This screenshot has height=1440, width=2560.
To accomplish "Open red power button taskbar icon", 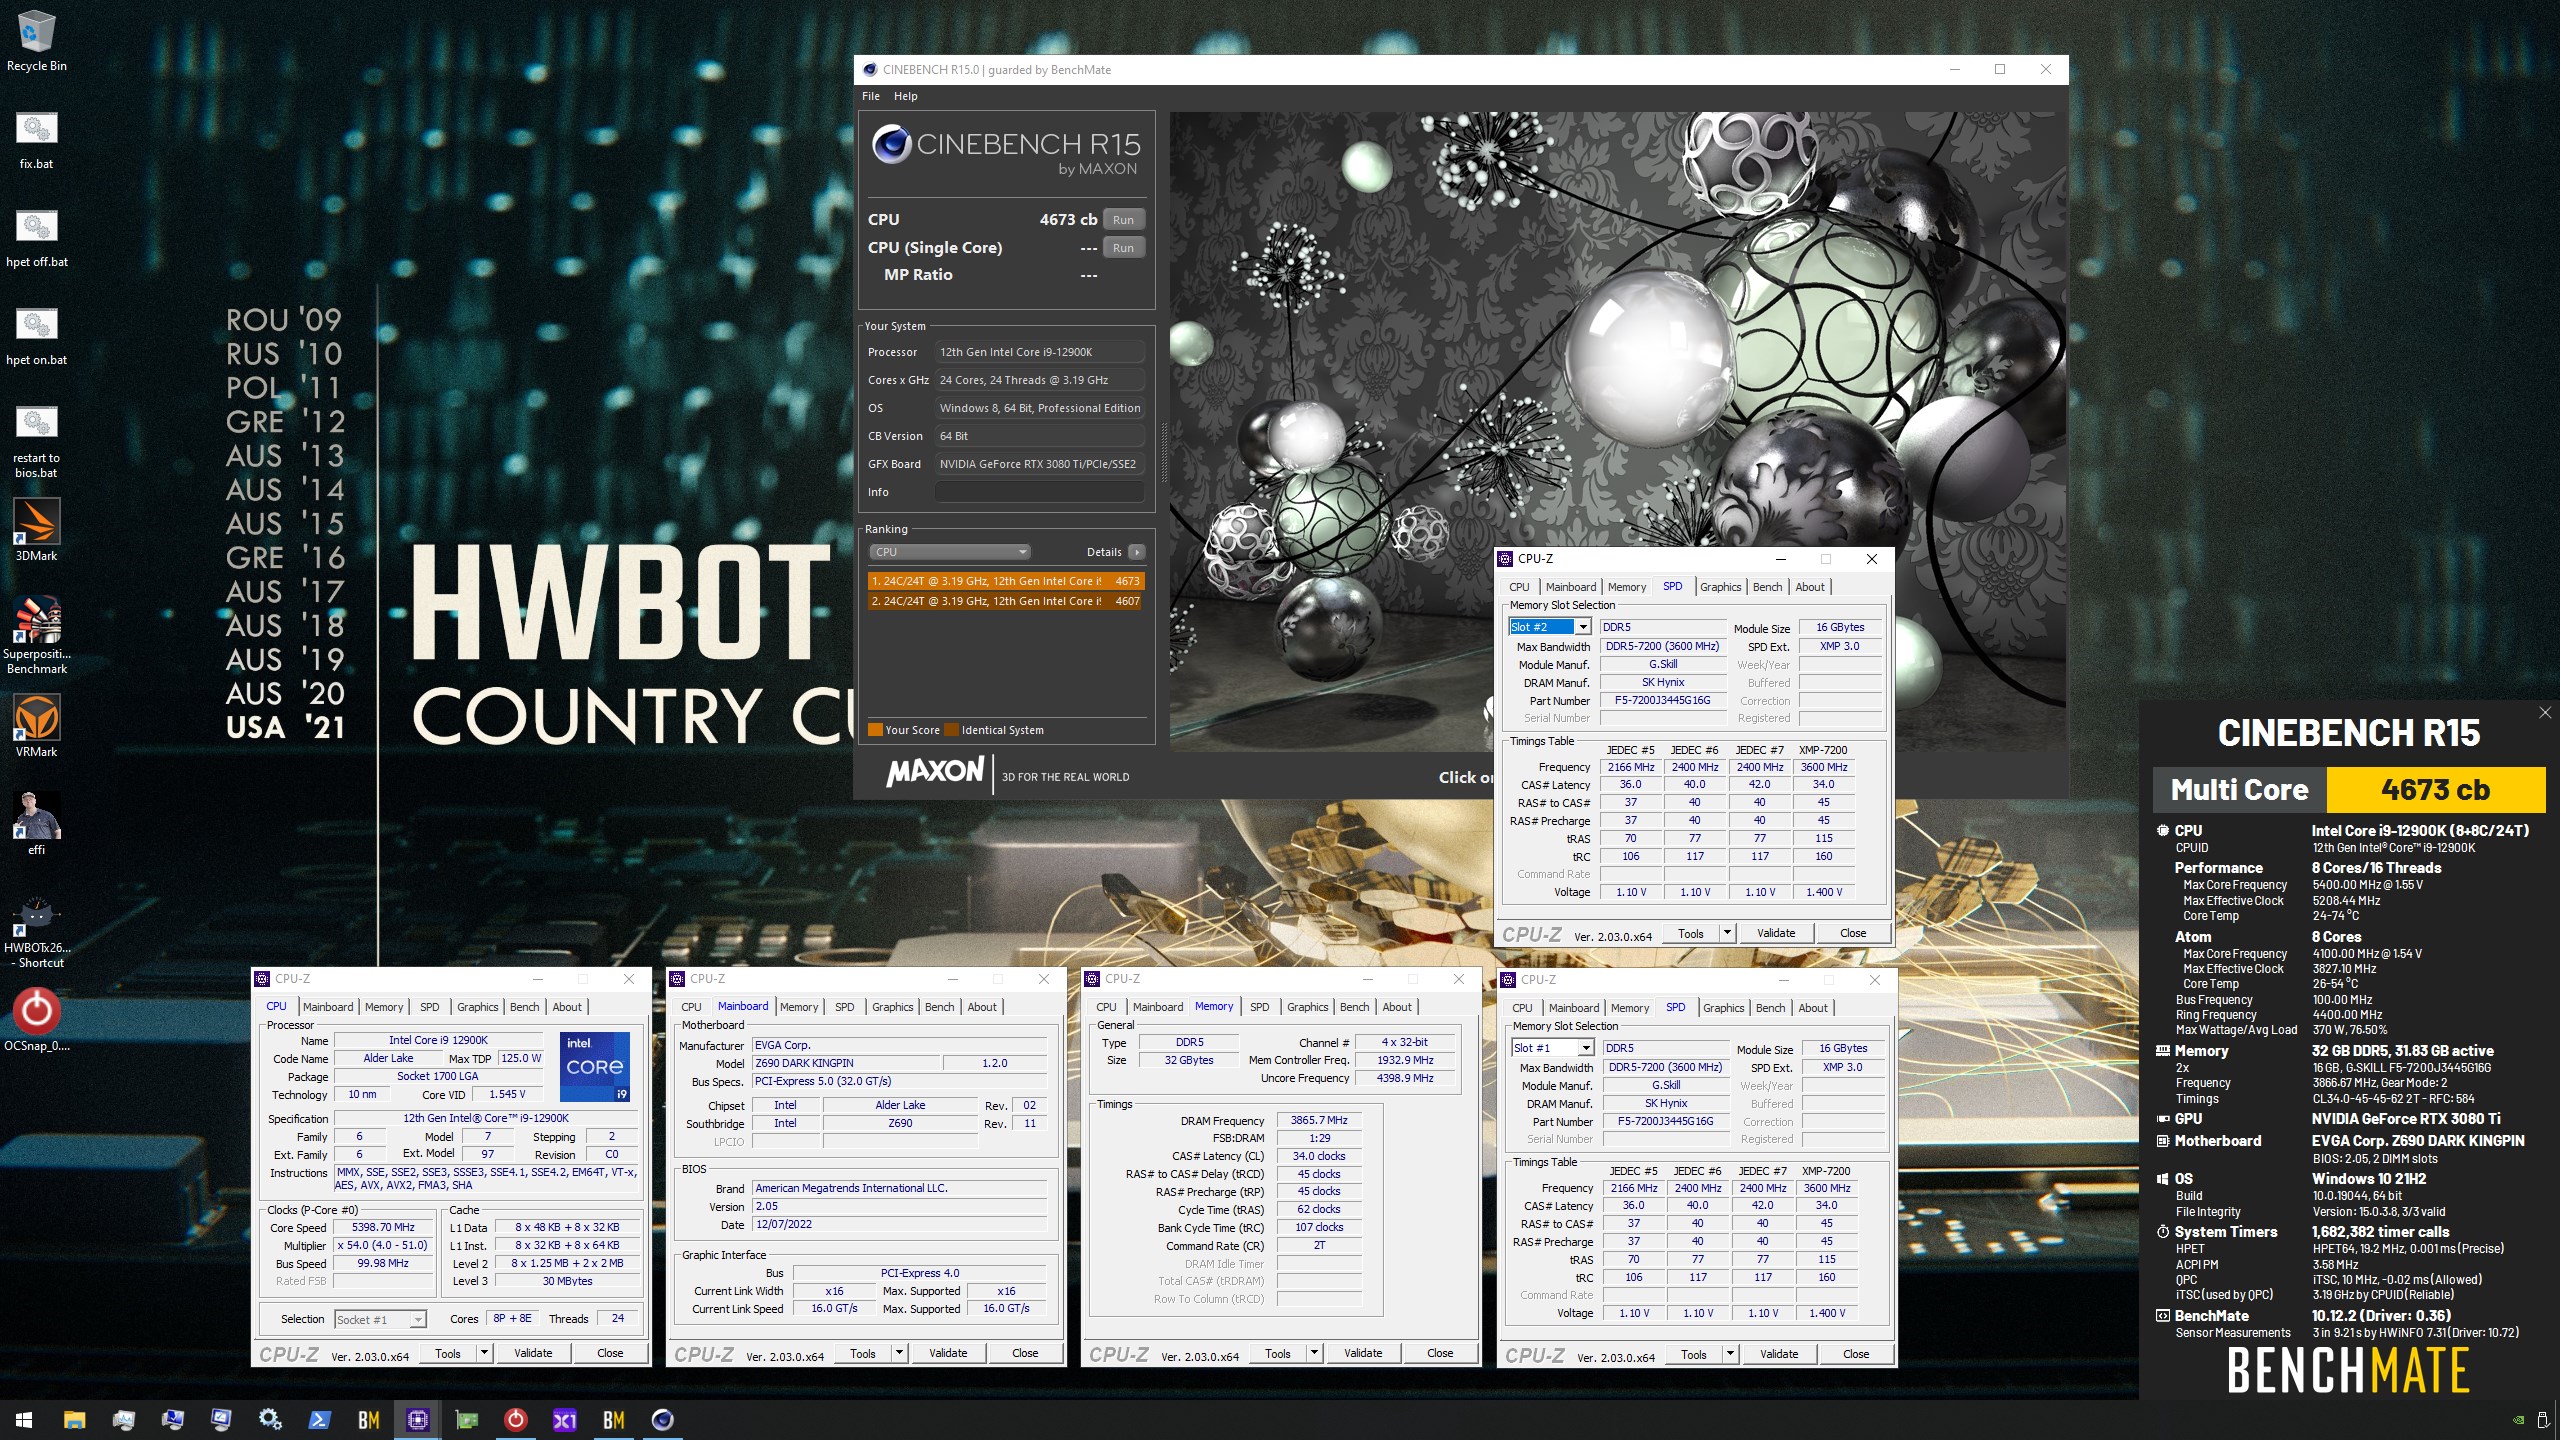I will point(515,1420).
